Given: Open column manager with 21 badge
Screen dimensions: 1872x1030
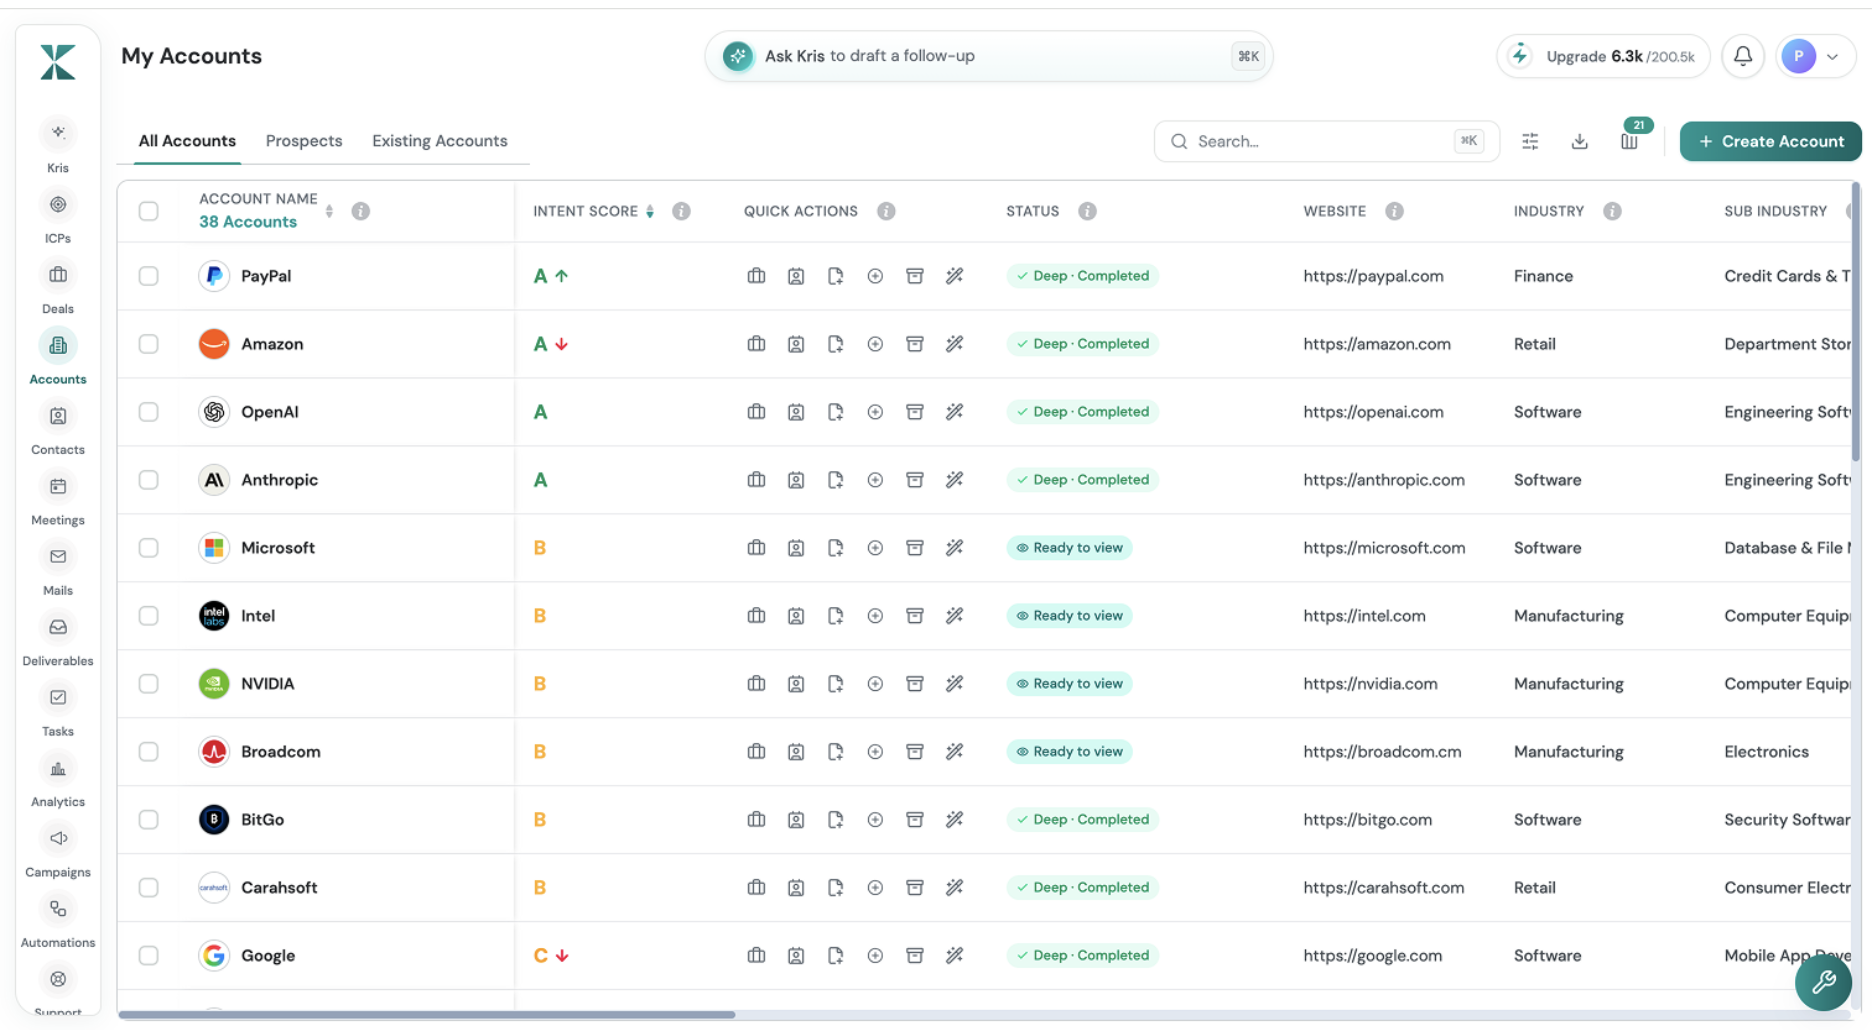Looking at the screenshot, I should (1631, 139).
